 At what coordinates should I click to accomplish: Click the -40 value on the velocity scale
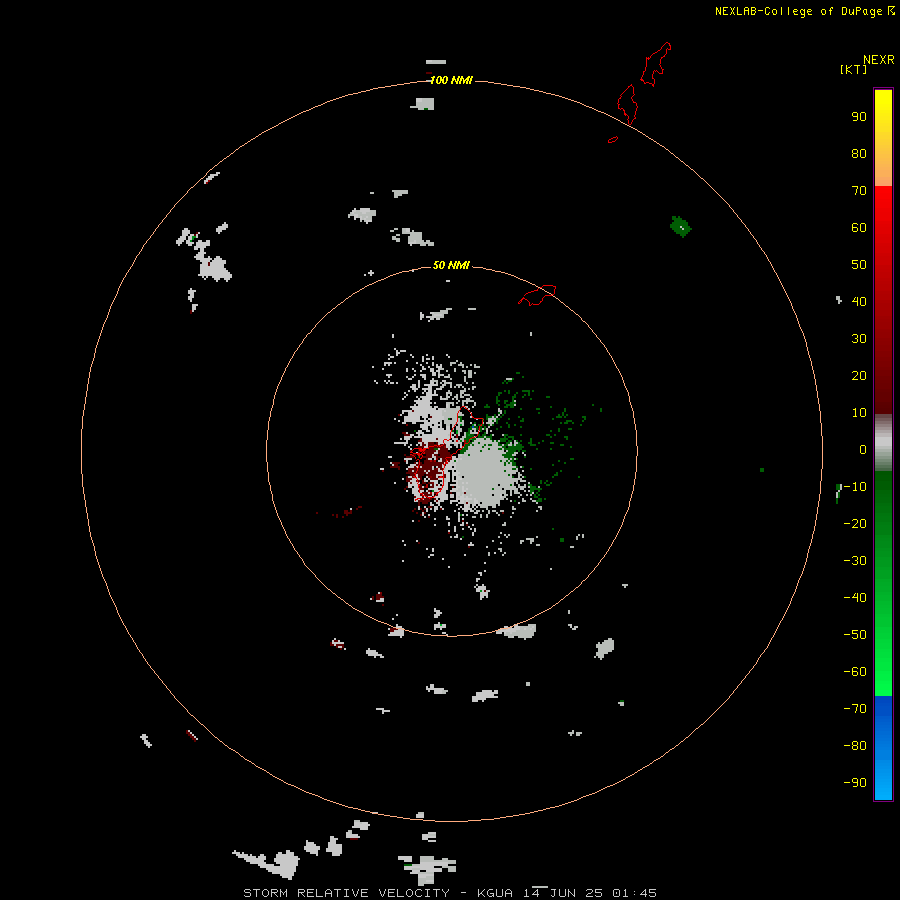click(x=855, y=598)
